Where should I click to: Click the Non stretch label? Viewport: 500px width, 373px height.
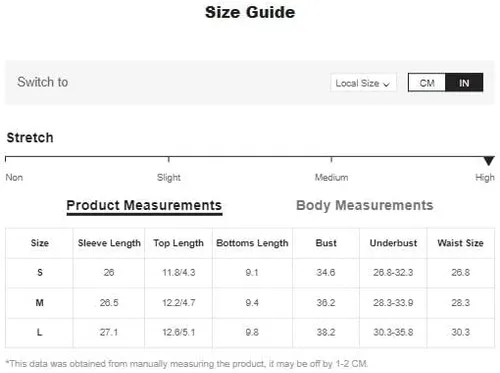click(14, 177)
